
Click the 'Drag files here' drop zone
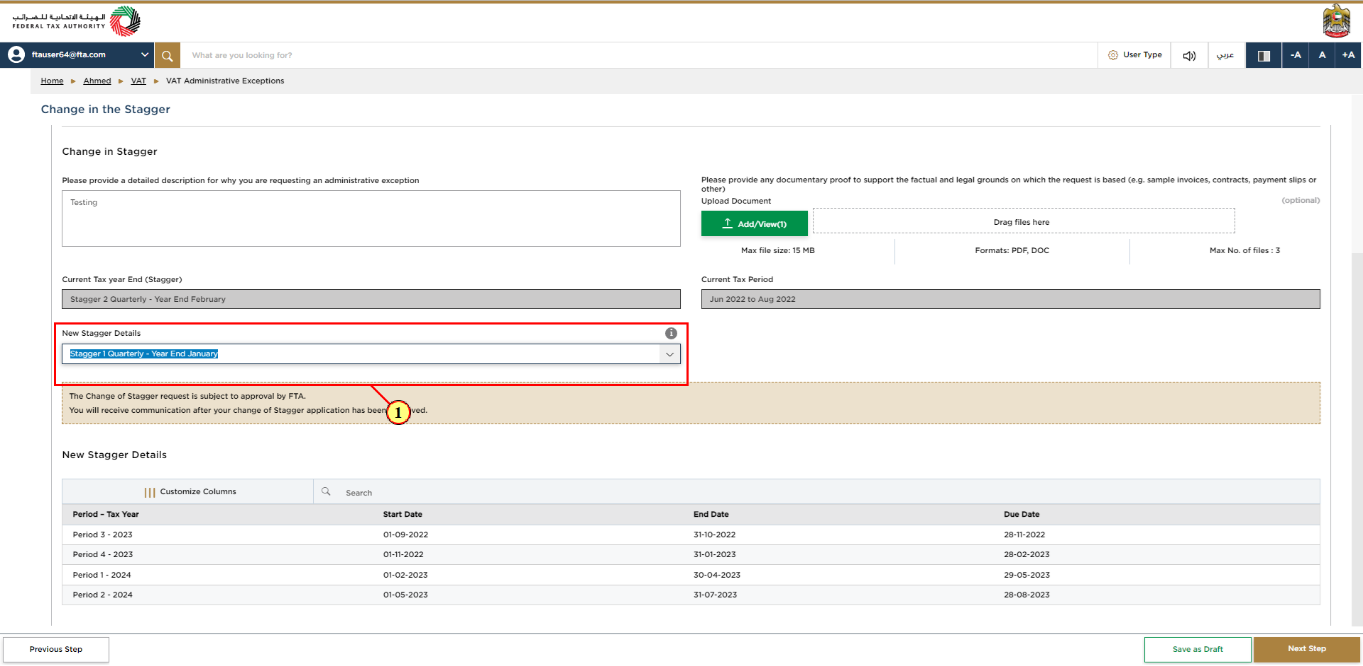(1024, 221)
